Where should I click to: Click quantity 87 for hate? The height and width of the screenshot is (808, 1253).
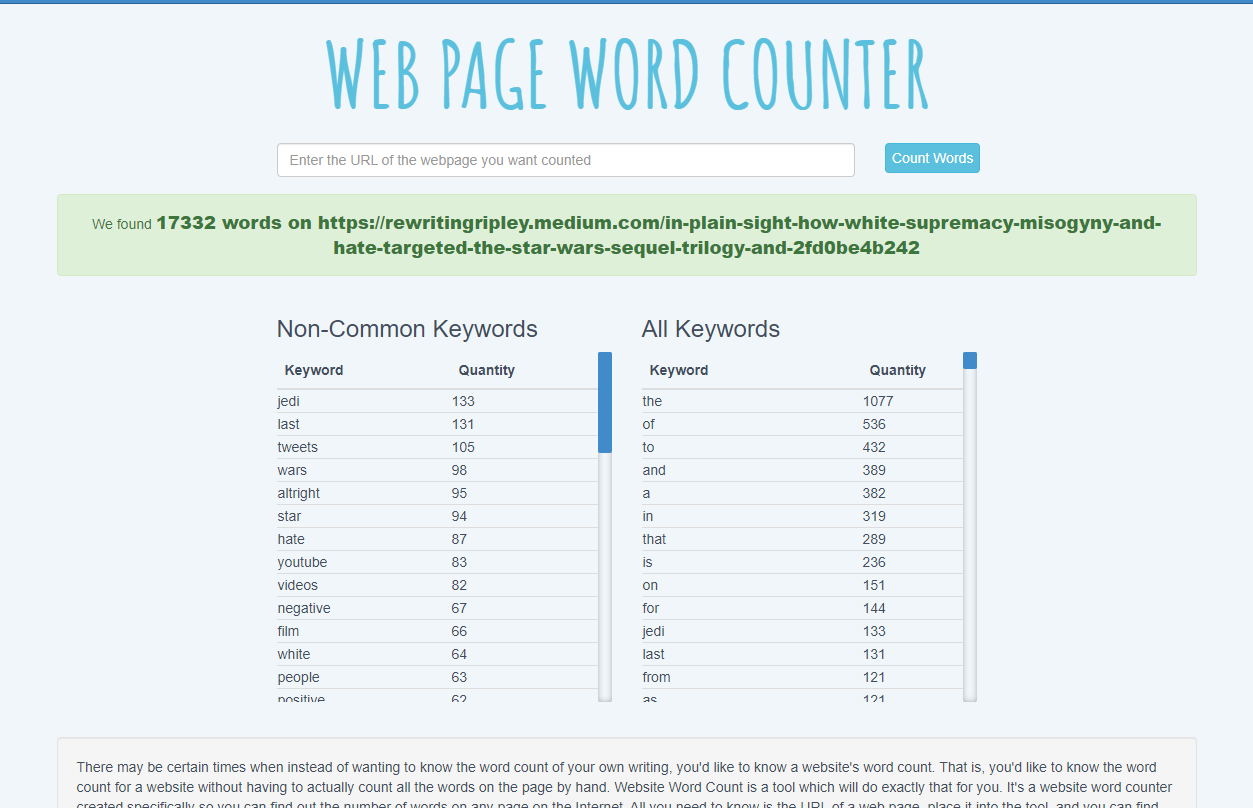point(459,539)
